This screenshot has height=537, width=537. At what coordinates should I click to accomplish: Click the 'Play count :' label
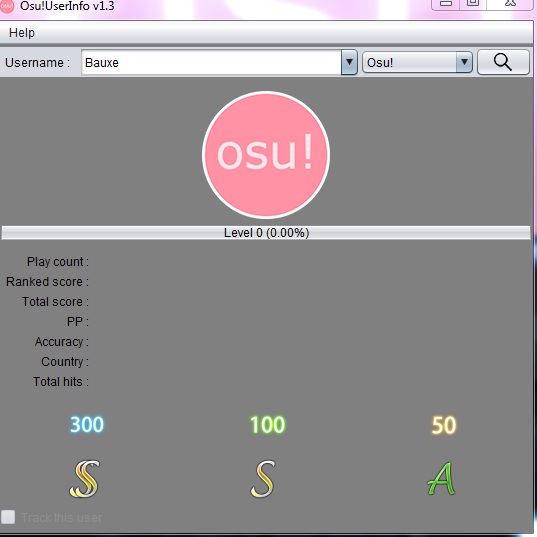58,262
